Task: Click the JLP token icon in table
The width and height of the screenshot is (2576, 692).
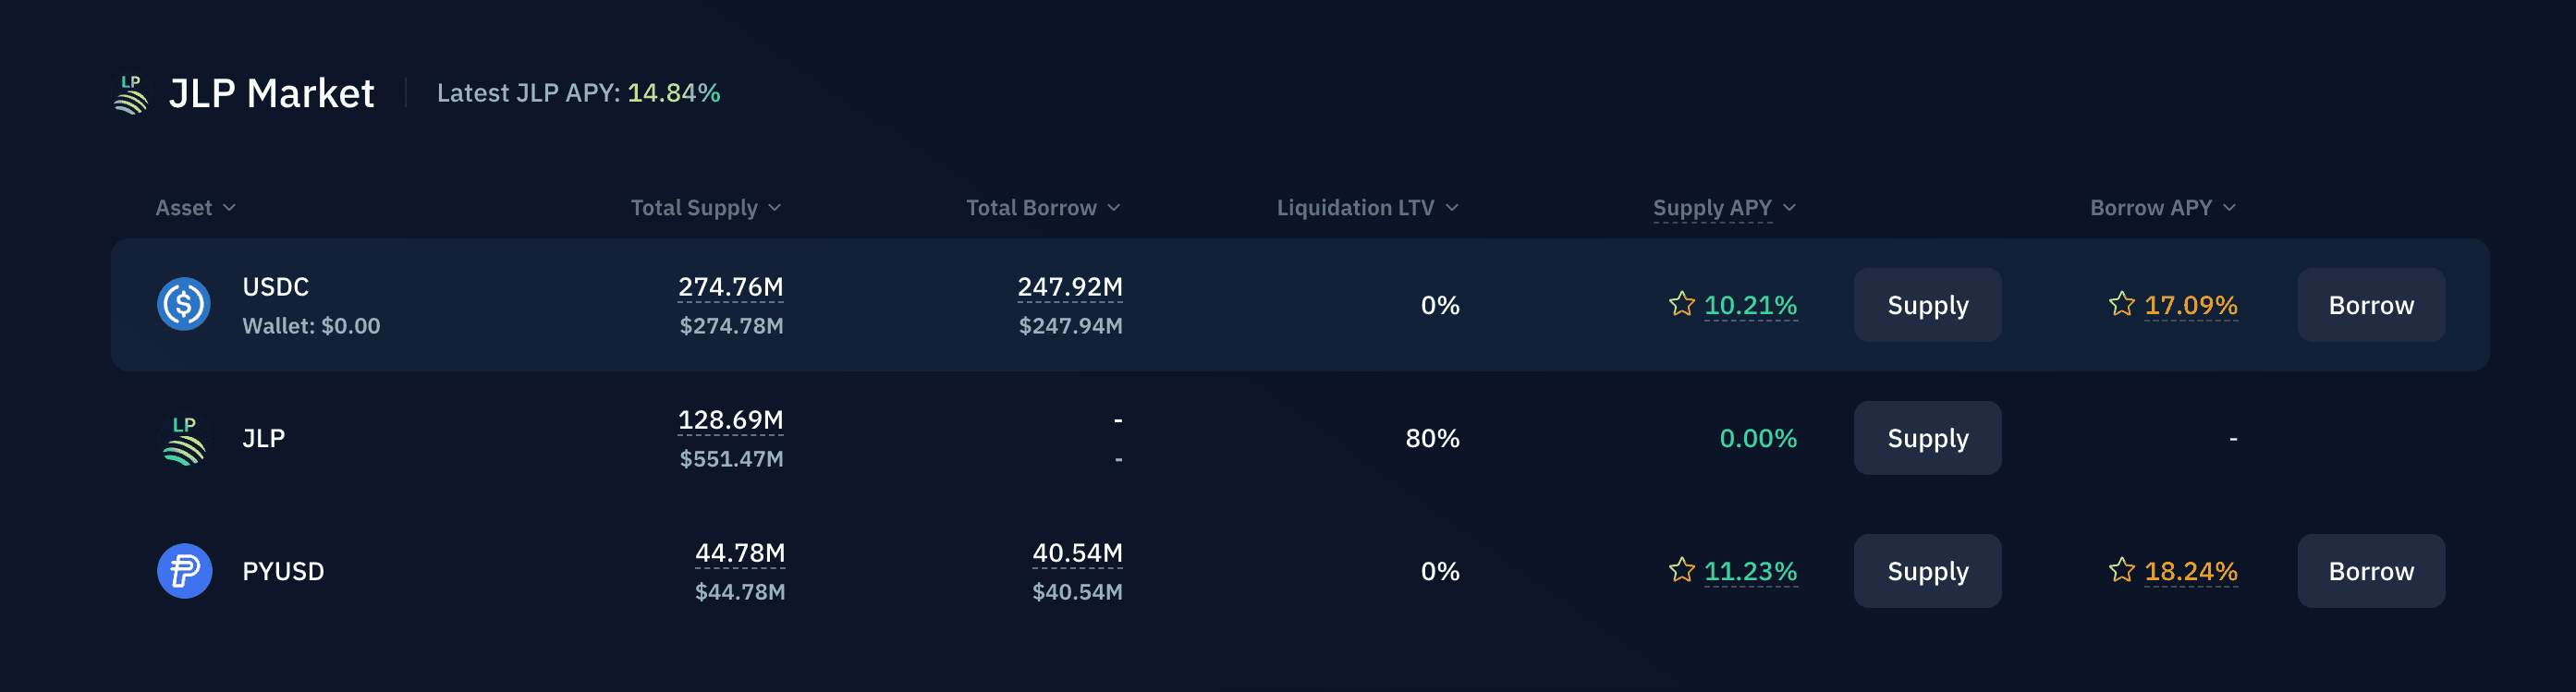Action: 184,440
